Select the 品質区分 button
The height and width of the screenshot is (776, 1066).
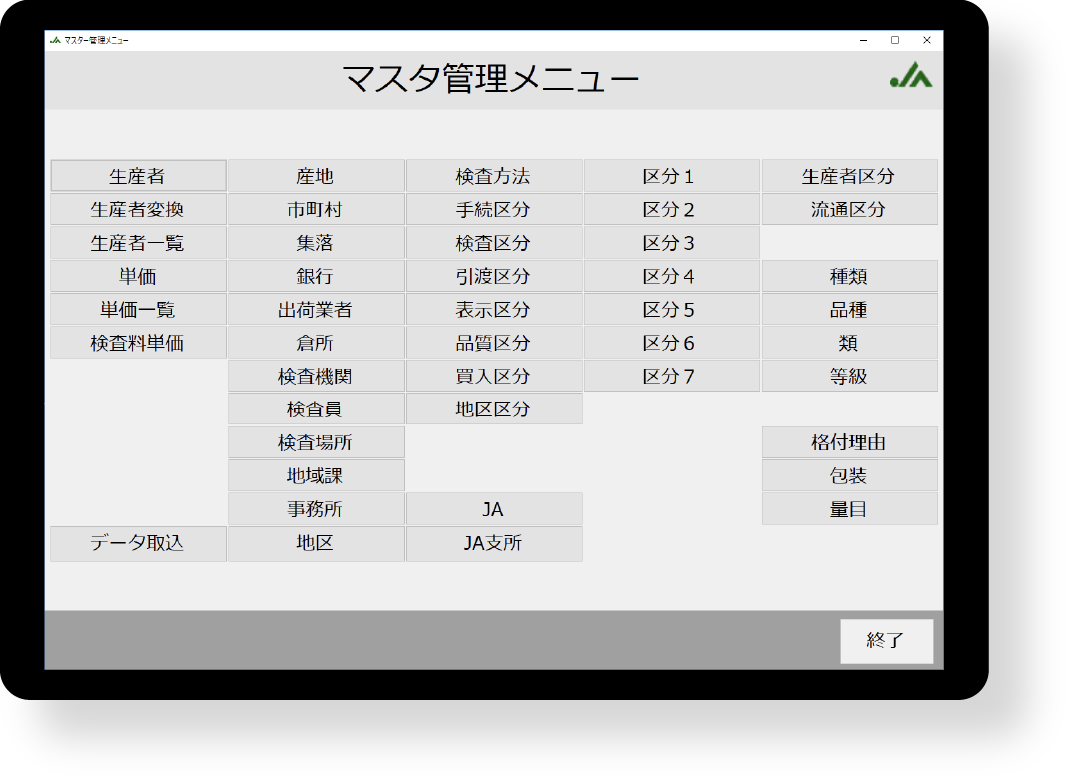point(494,343)
